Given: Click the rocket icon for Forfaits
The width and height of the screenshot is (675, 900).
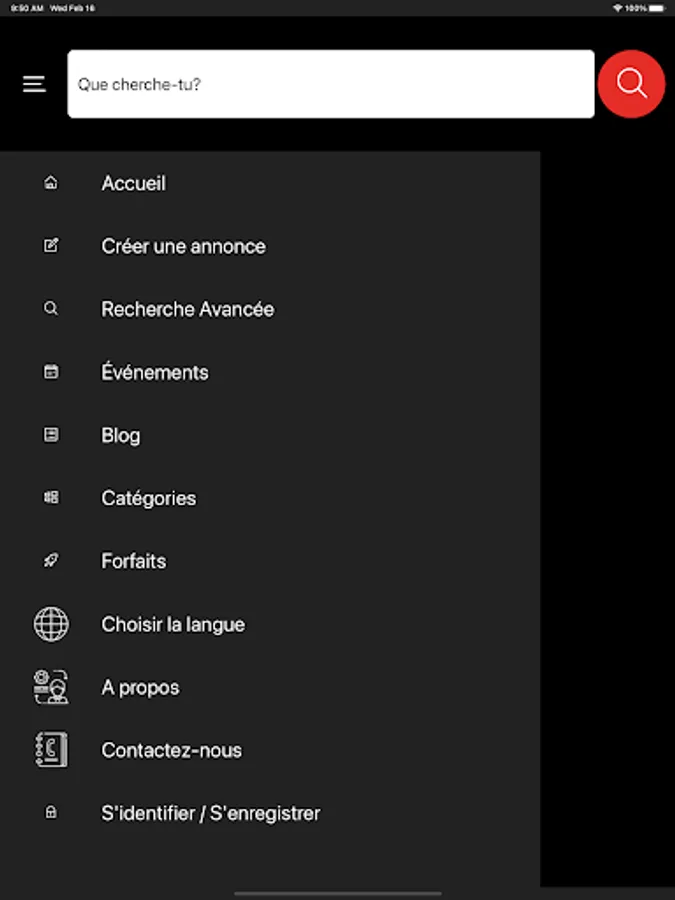Looking at the screenshot, I should click(x=51, y=561).
